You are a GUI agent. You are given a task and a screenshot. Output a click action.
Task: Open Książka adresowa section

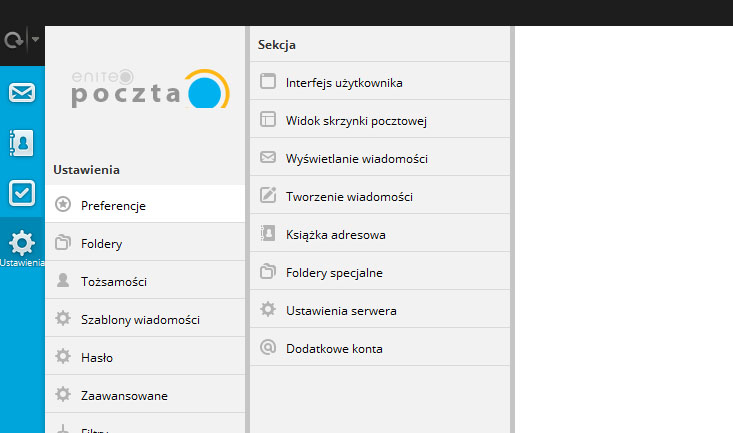click(380, 233)
